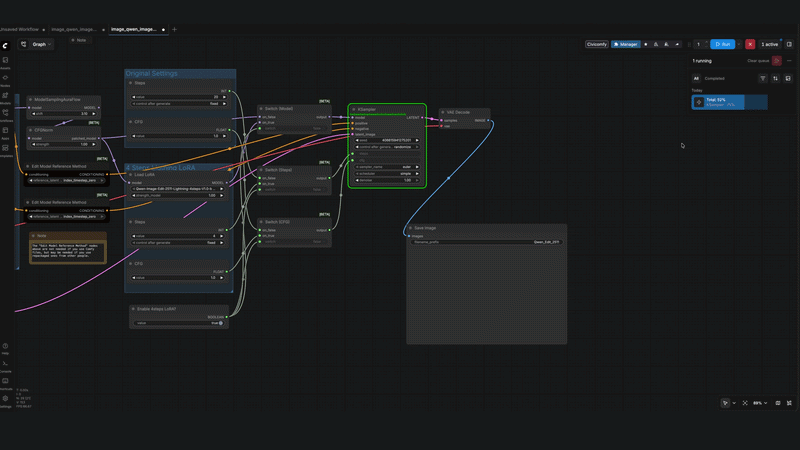This screenshot has width=800, height=450.
Task: Open keyboard Shortcuts from the sidebar
Action: click(x=5, y=383)
